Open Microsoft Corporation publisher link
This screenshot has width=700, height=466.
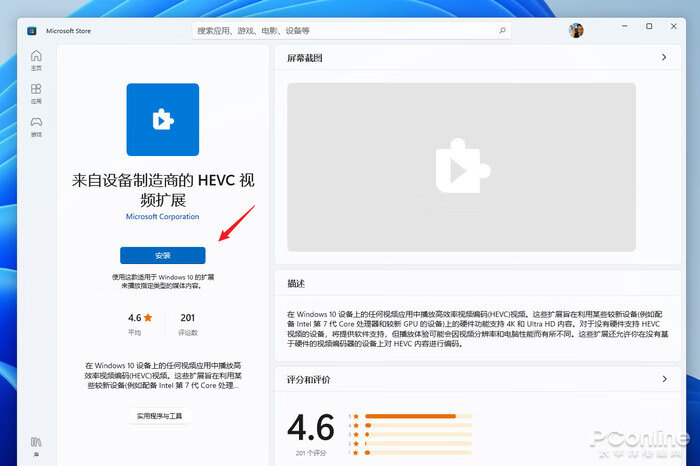162,216
